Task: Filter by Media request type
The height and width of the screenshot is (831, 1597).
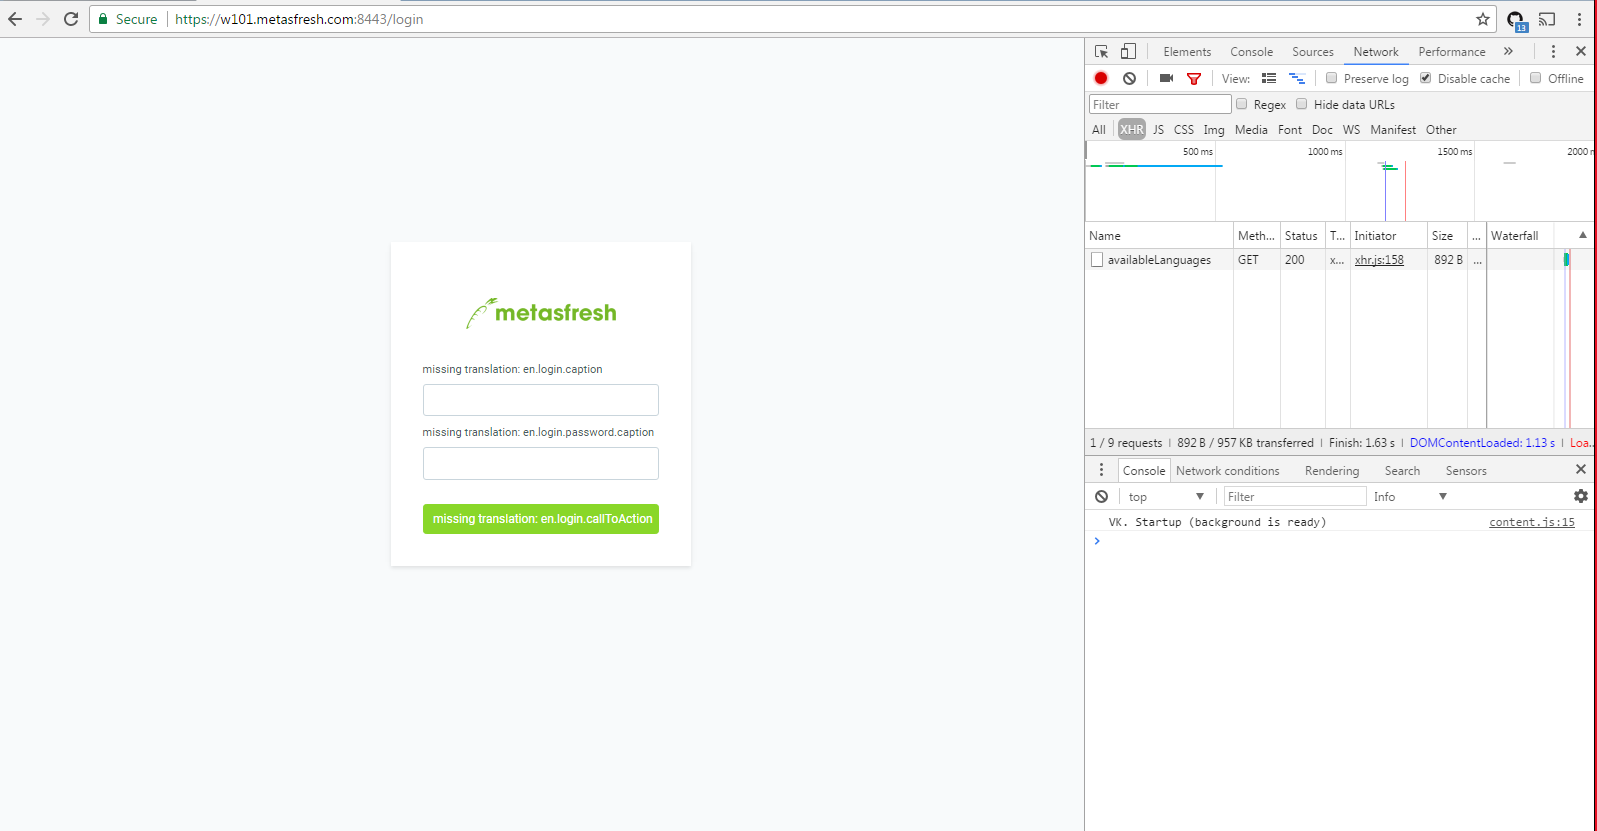Action: 1251,129
